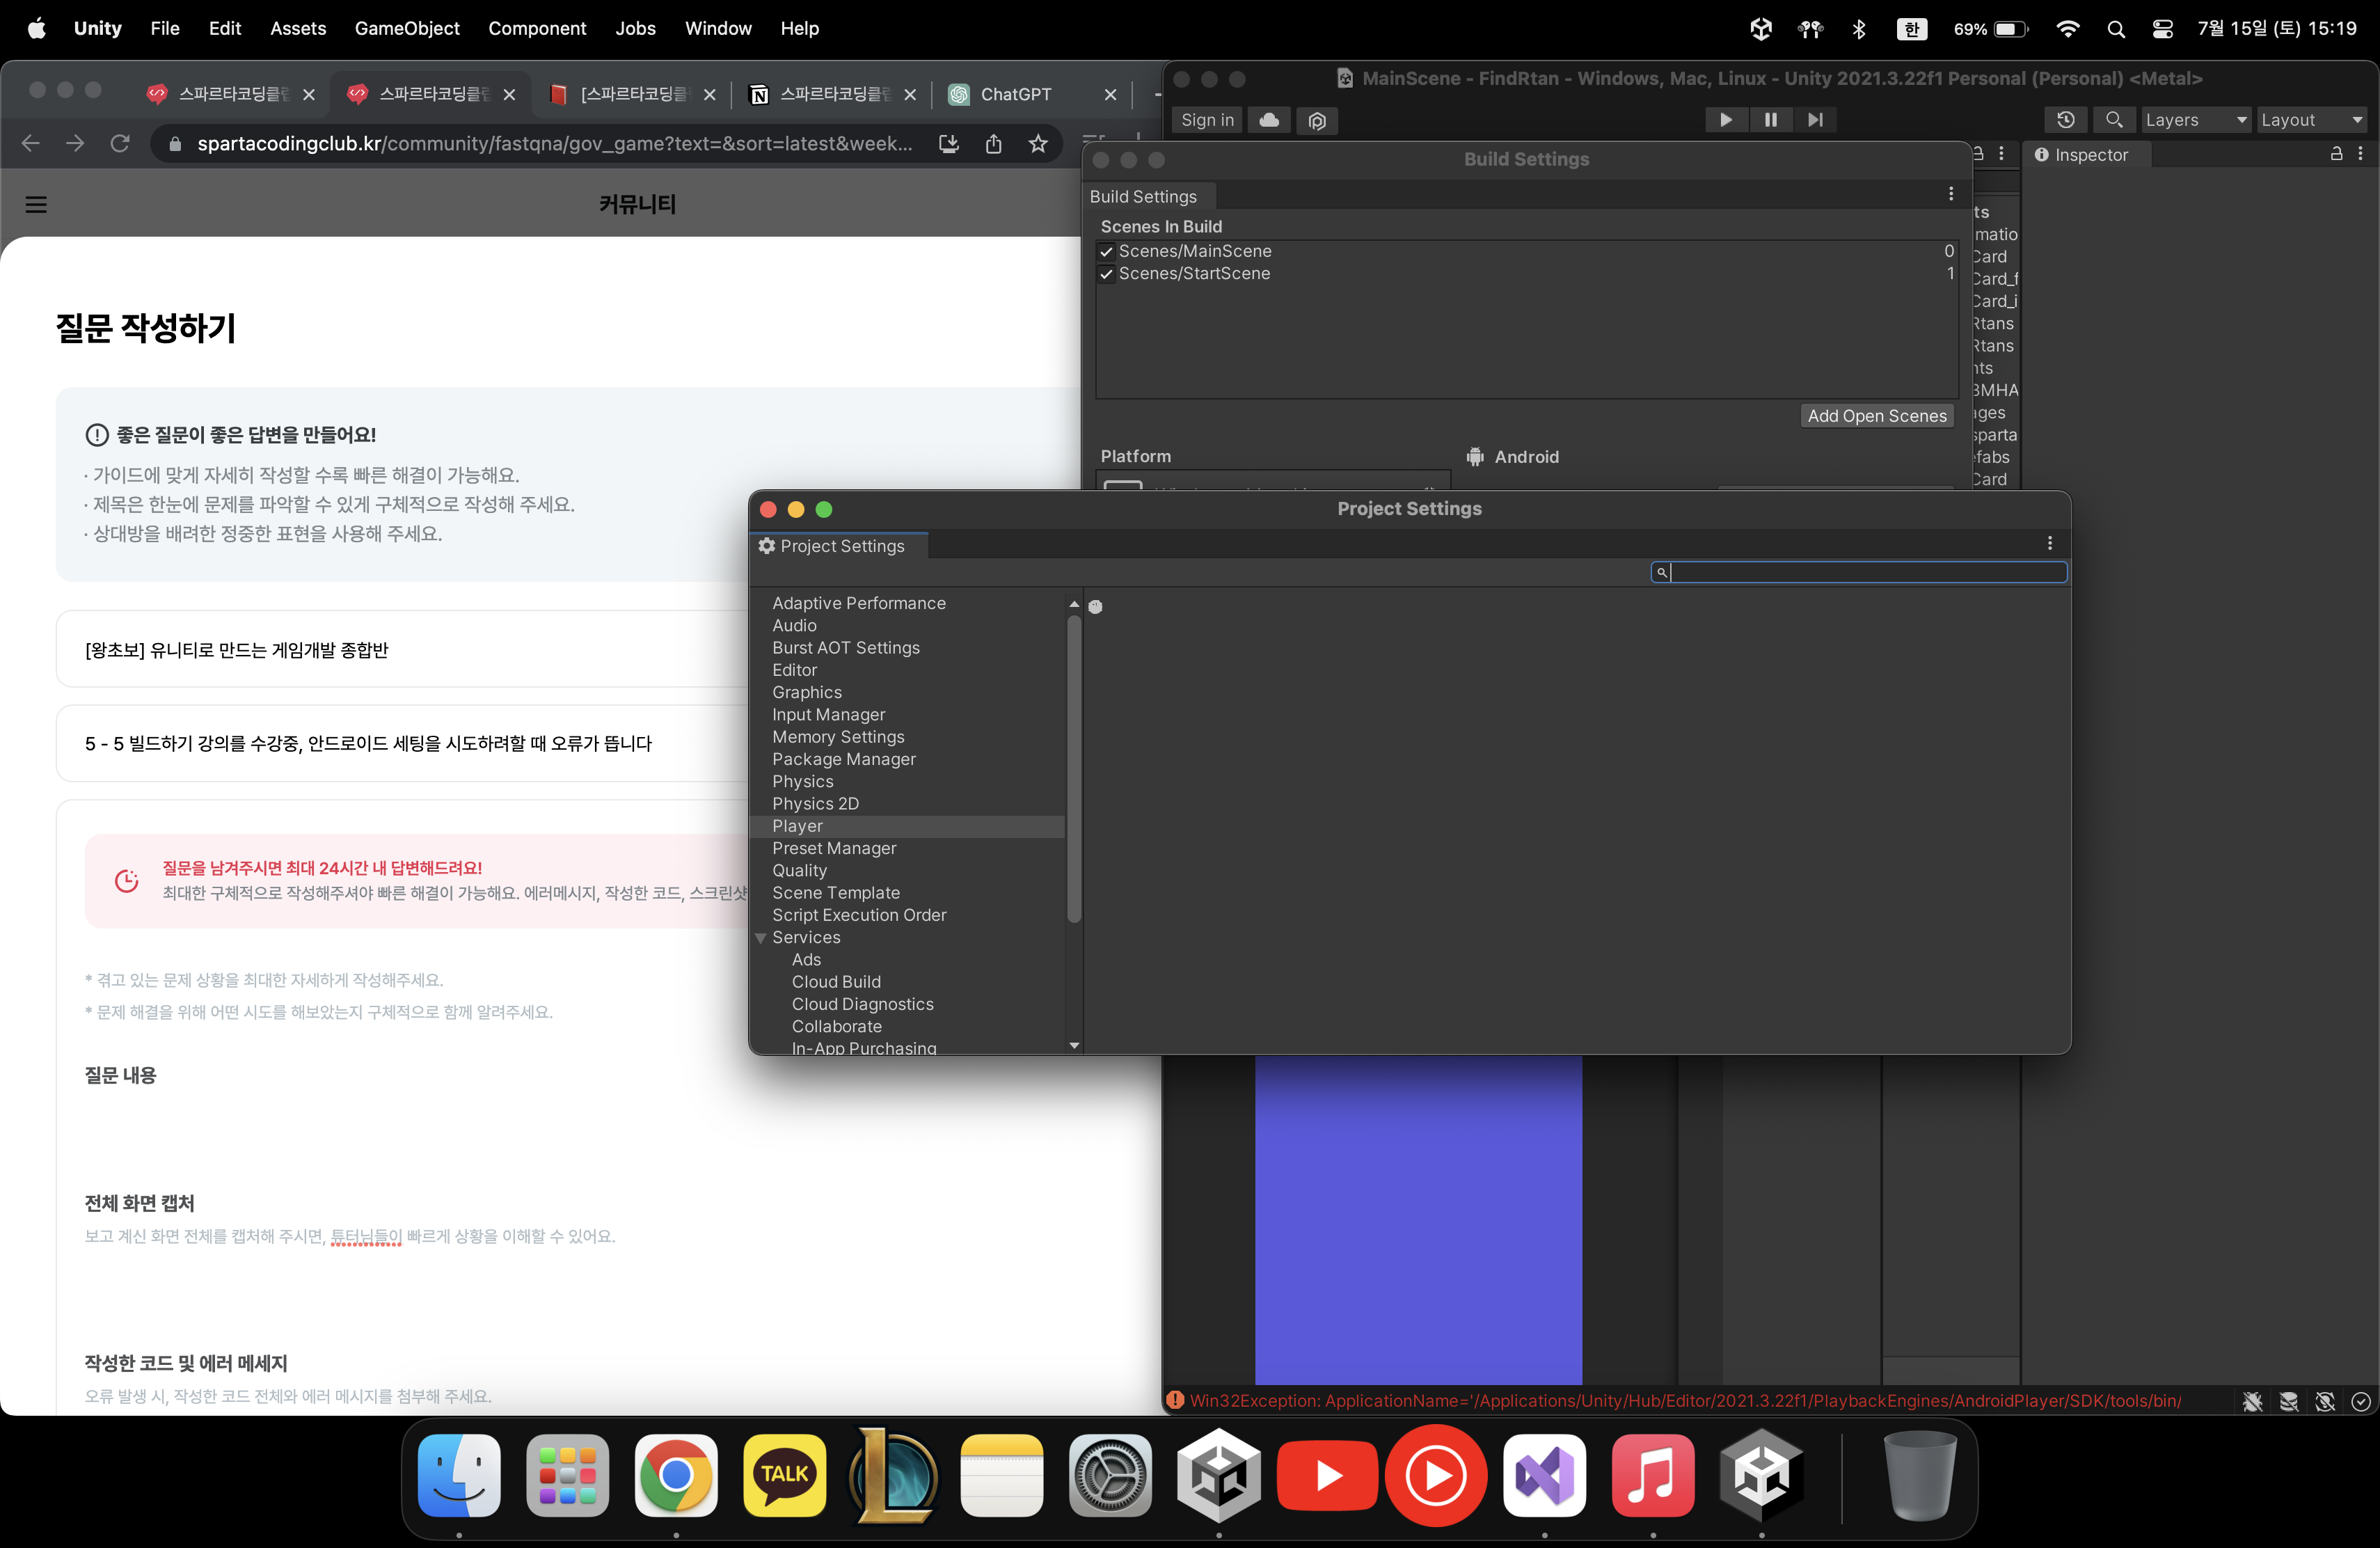This screenshot has height=1548, width=2380.
Task: Click the Project Settings search field
Action: click(x=1858, y=572)
